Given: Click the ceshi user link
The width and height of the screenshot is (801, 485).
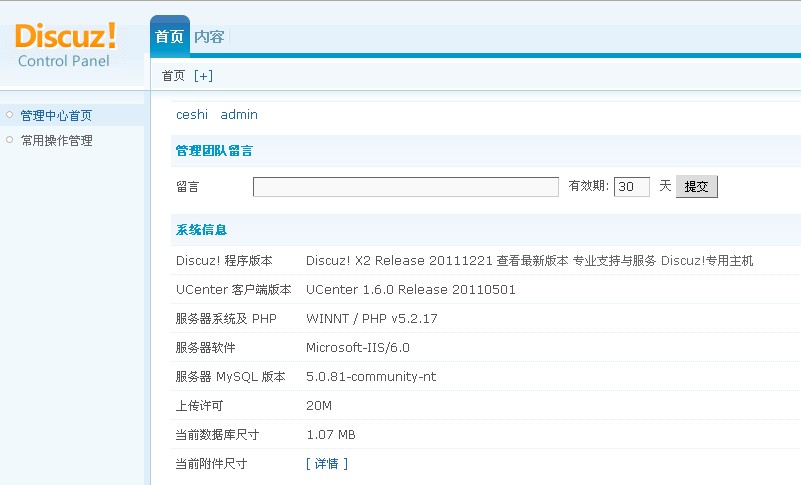Looking at the screenshot, I should [192, 114].
